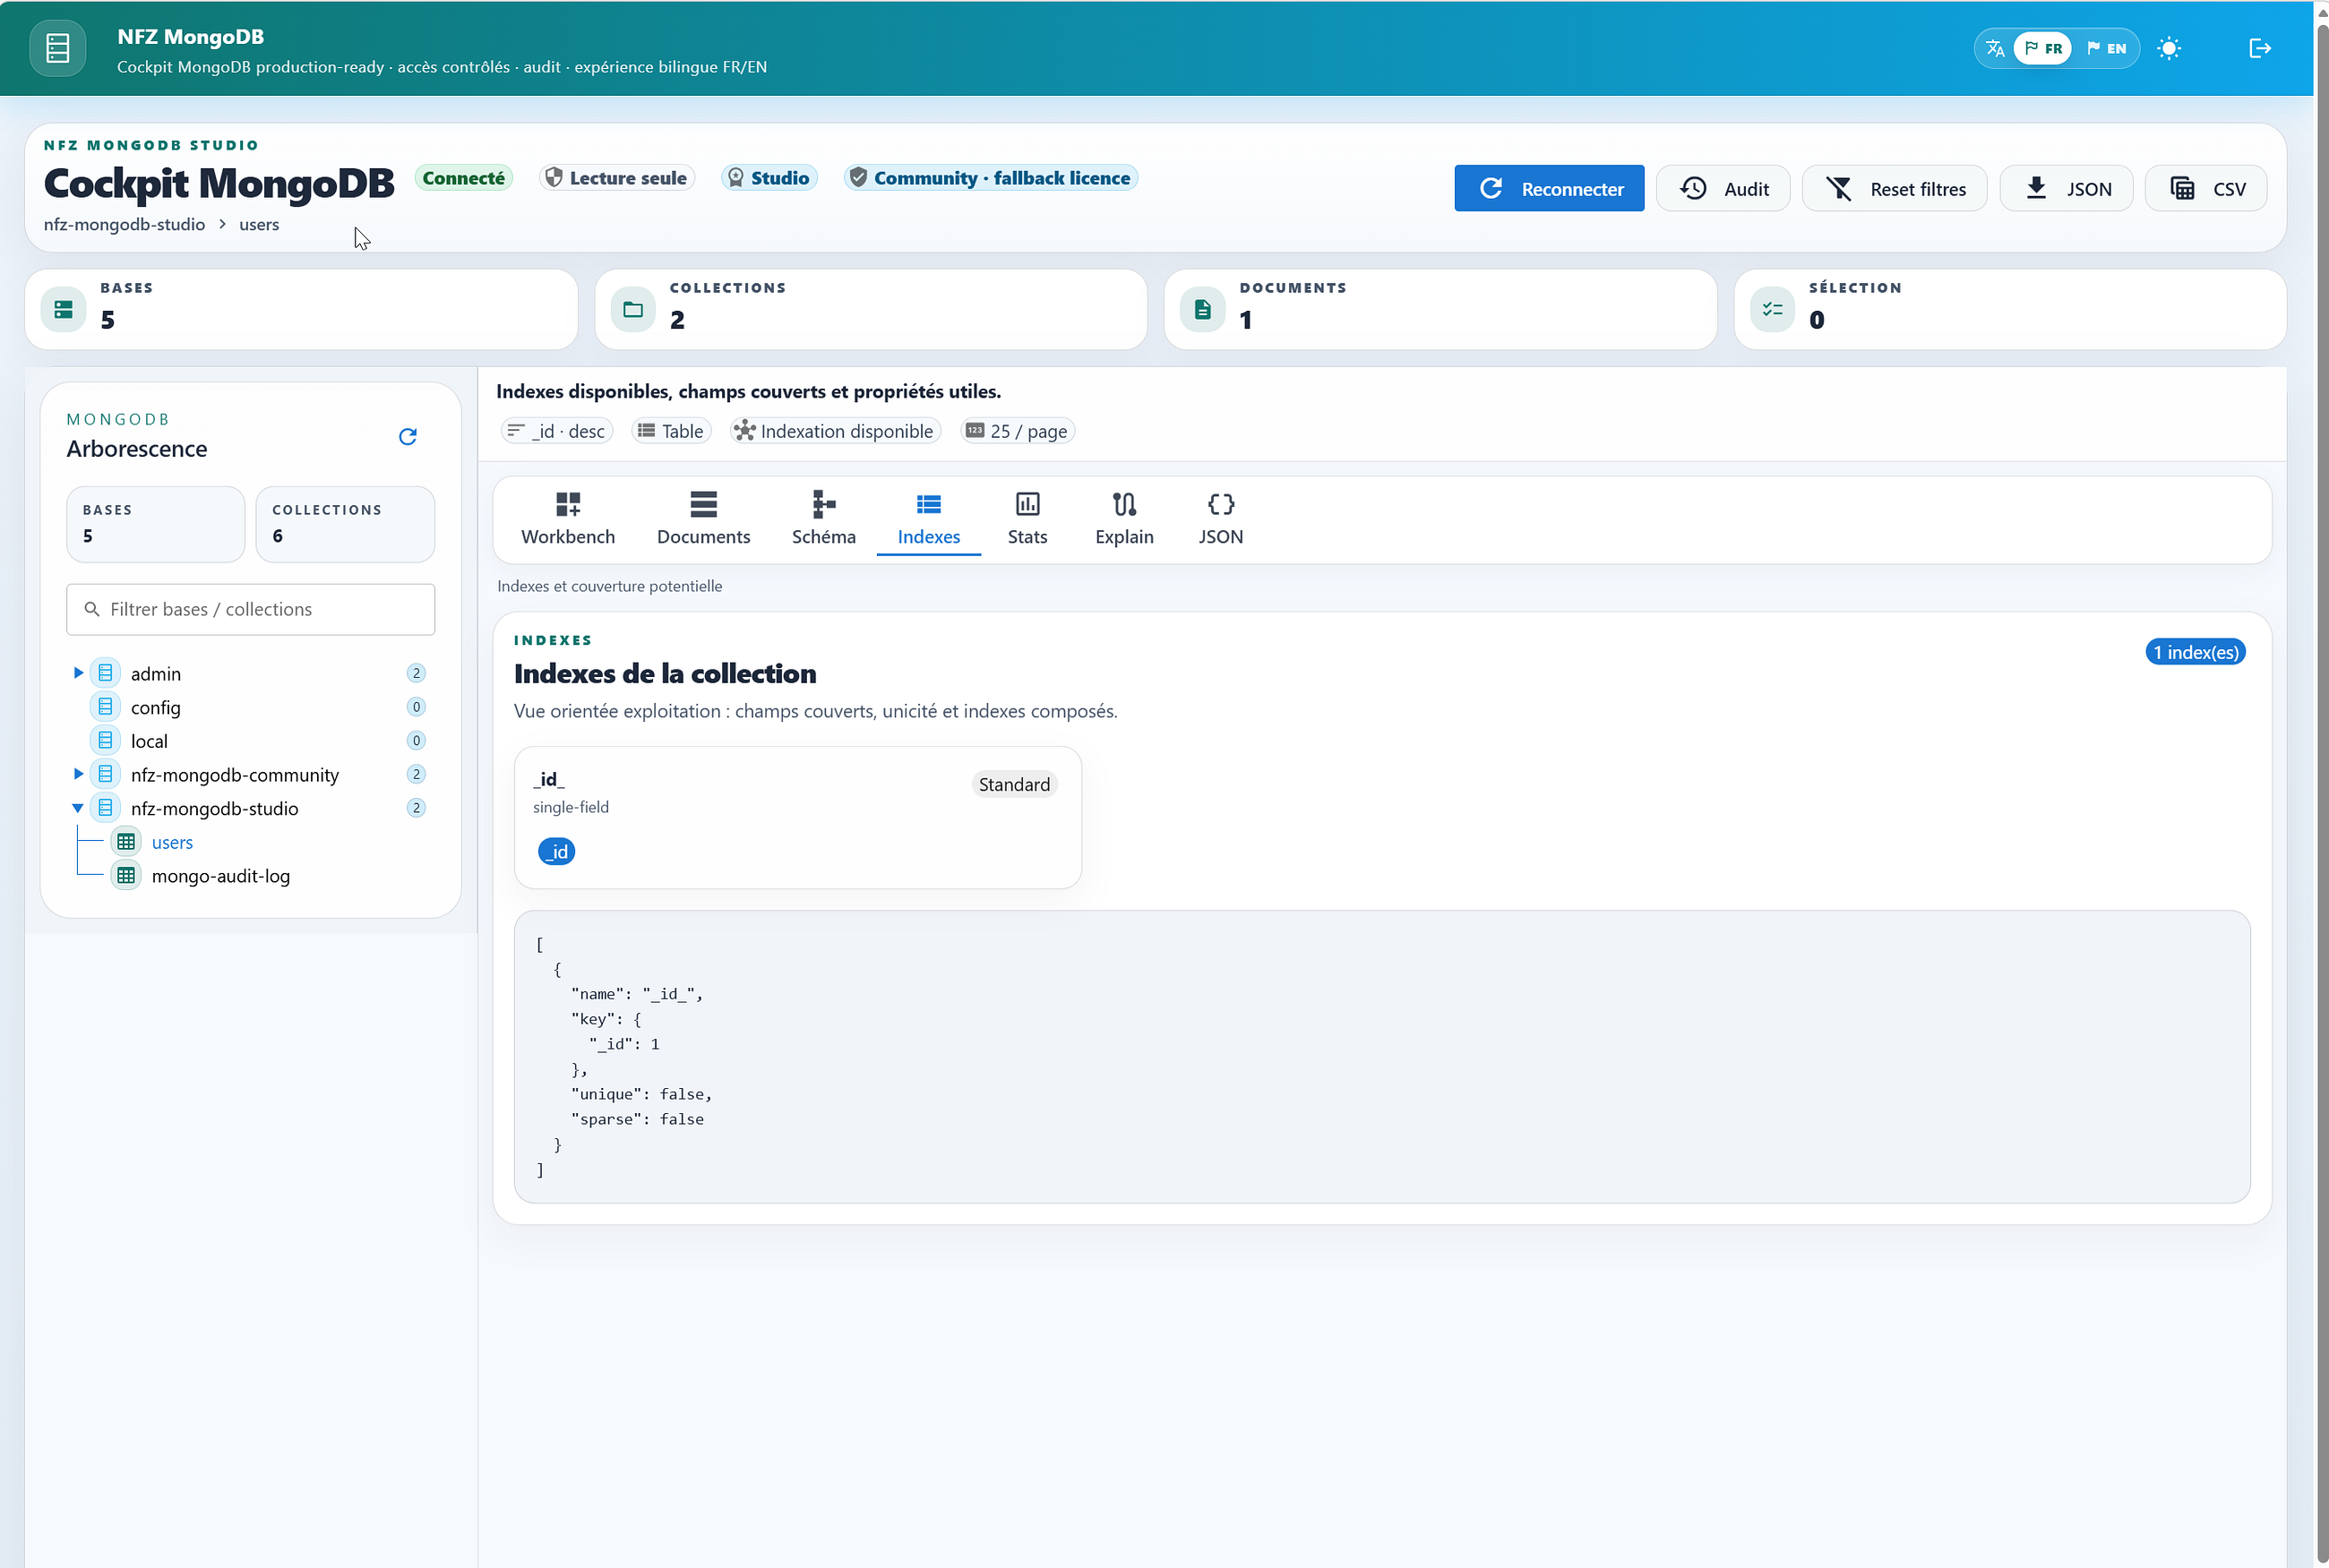Click the translate language icon in header
The image size is (2329, 1568).
(x=1994, y=48)
